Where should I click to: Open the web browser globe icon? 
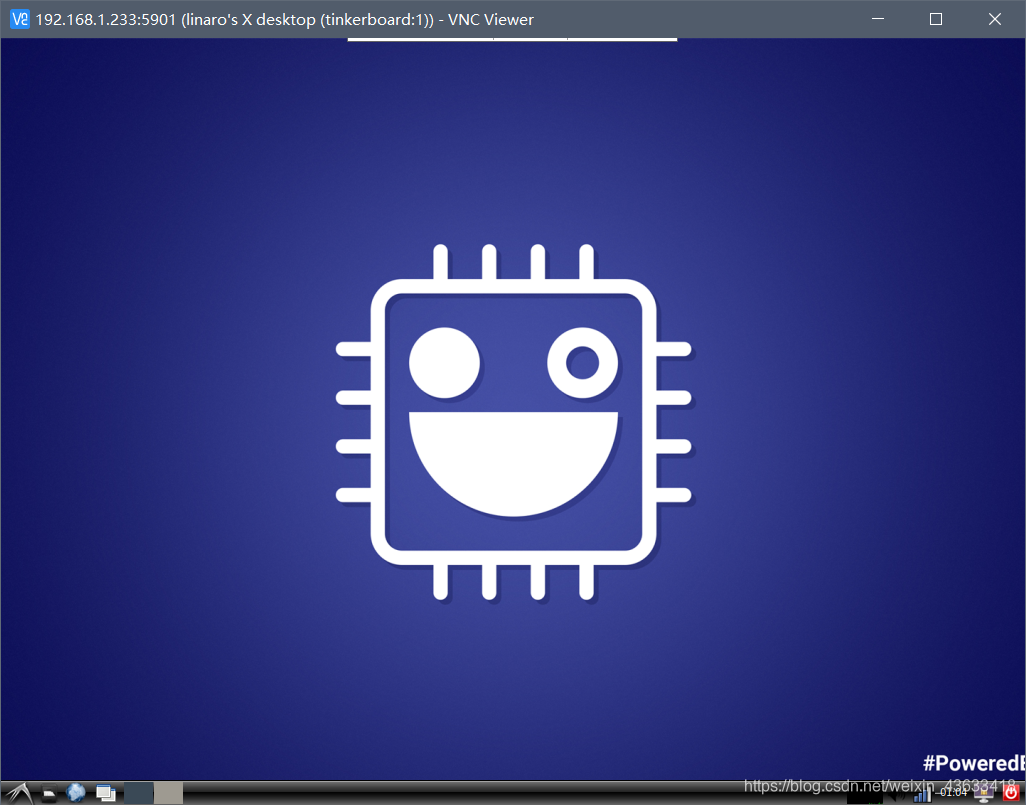(x=76, y=793)
